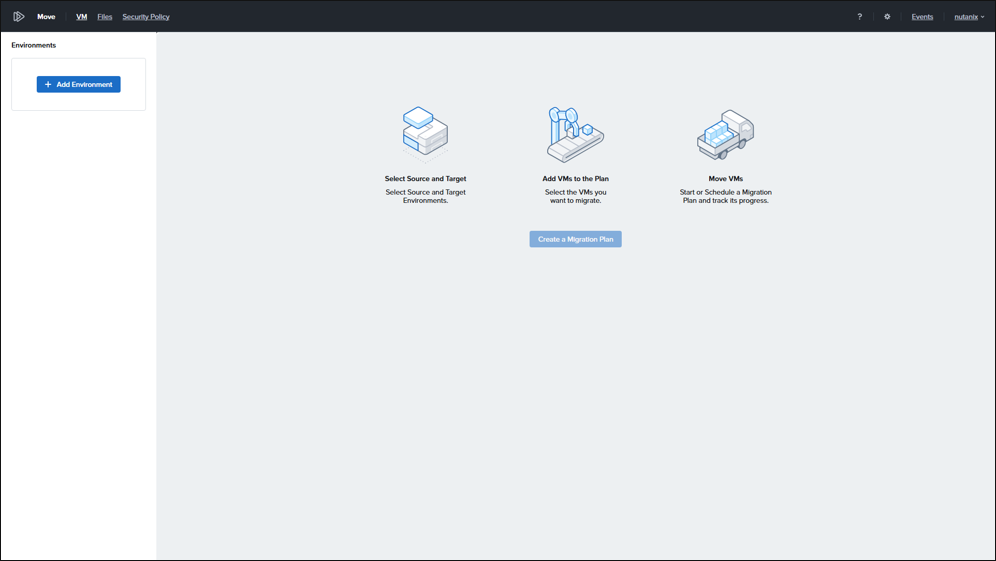The width and height of the screenshot is (996, 561).
Task: Click the Select Source and Target heading
Action: point(425,179)
